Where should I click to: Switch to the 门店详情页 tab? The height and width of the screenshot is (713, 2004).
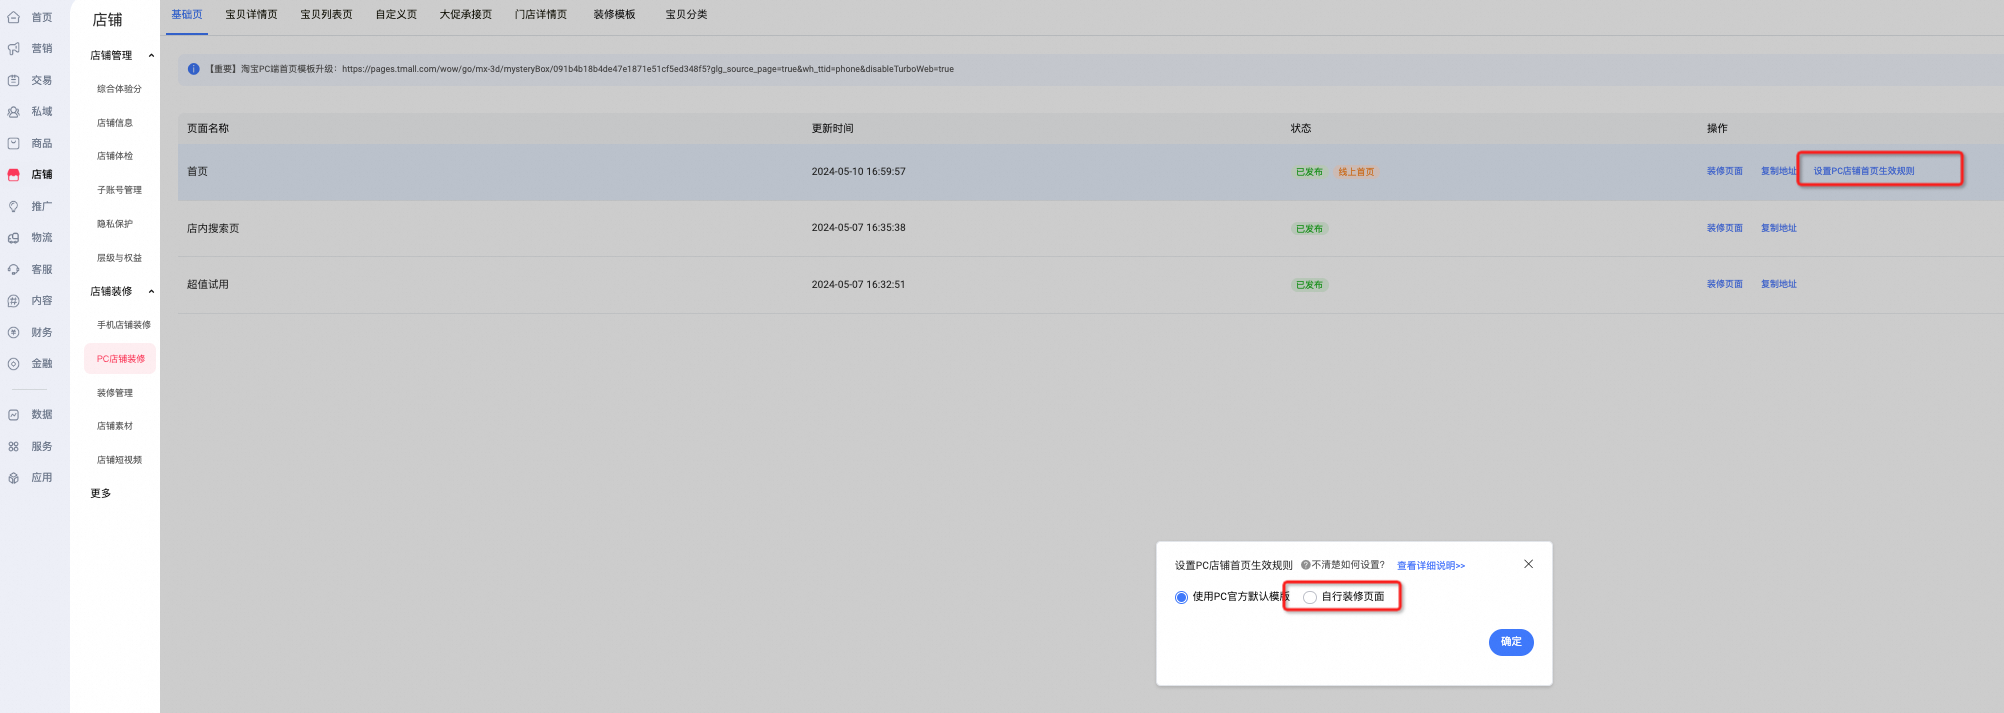click(x=541, y=15)
